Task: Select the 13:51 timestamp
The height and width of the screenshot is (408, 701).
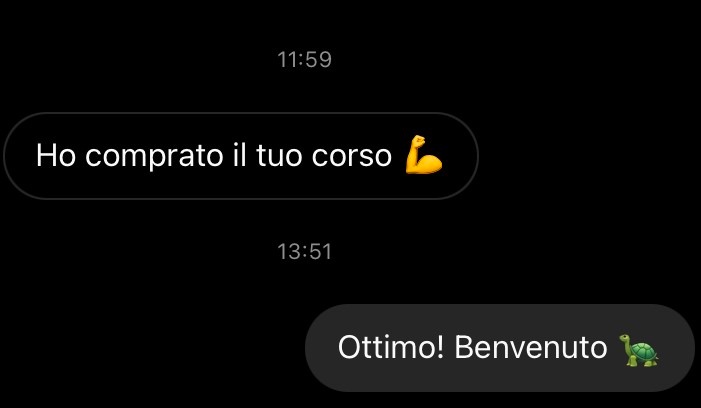Action: pyautogui.click(x=304, y=251)
